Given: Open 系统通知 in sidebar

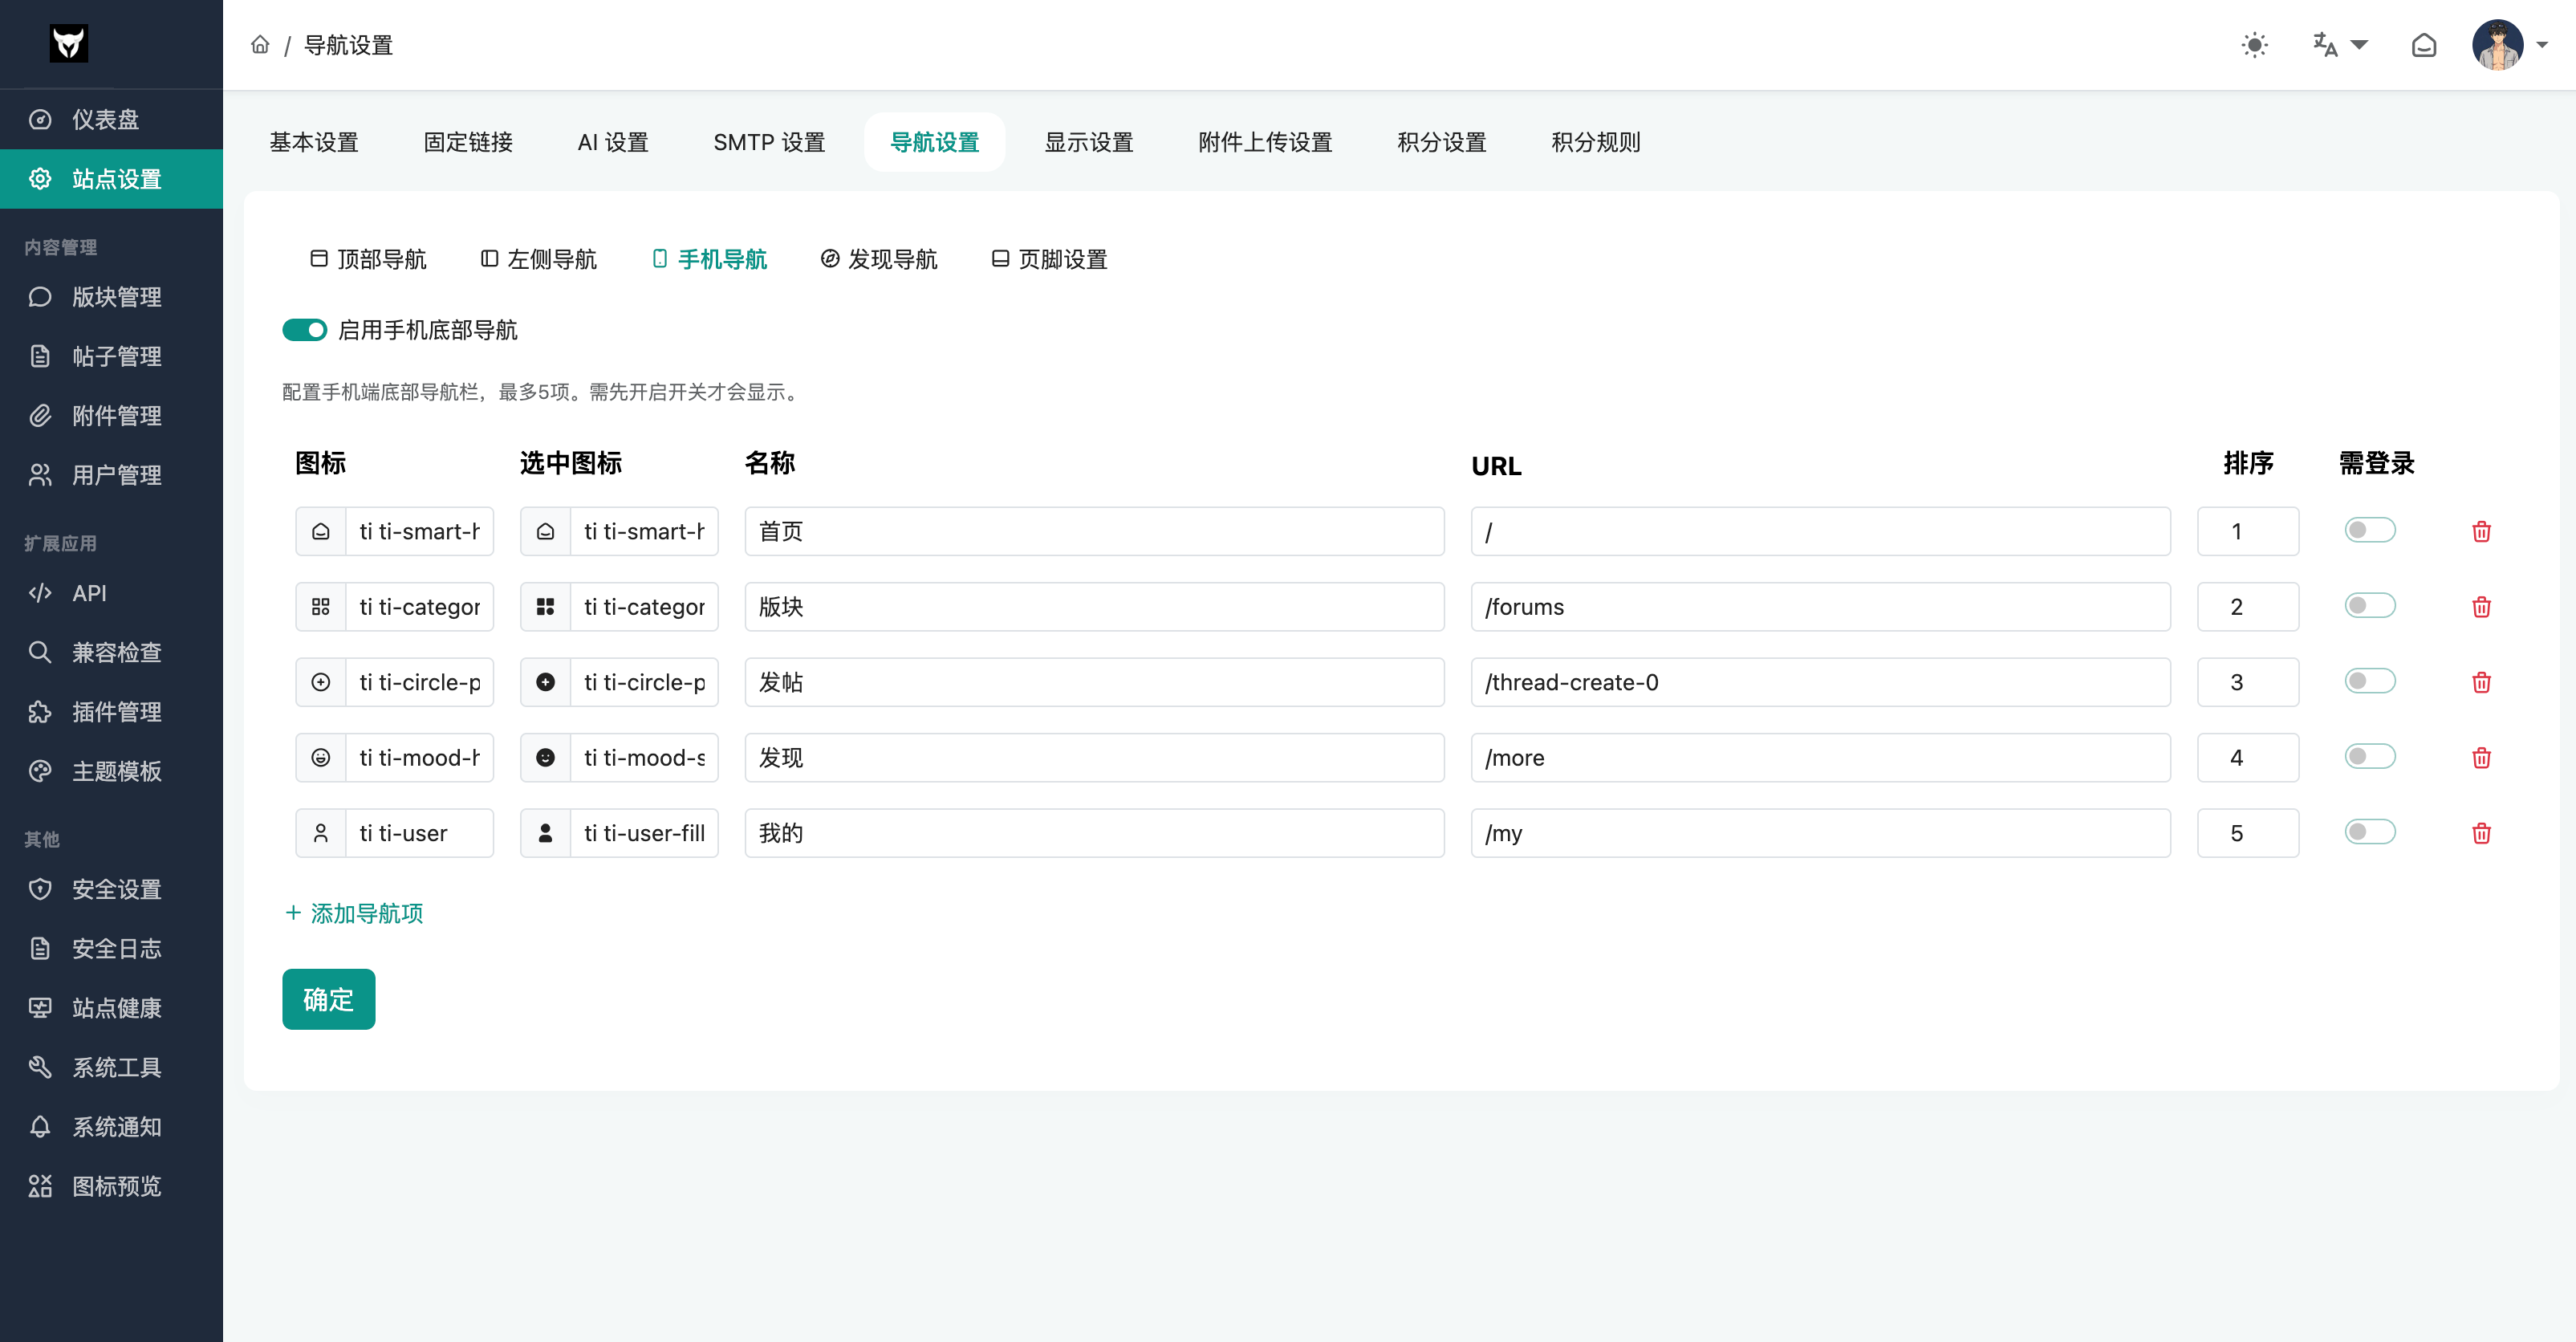Looking at the screenshot, I should tap(111, 1127).
